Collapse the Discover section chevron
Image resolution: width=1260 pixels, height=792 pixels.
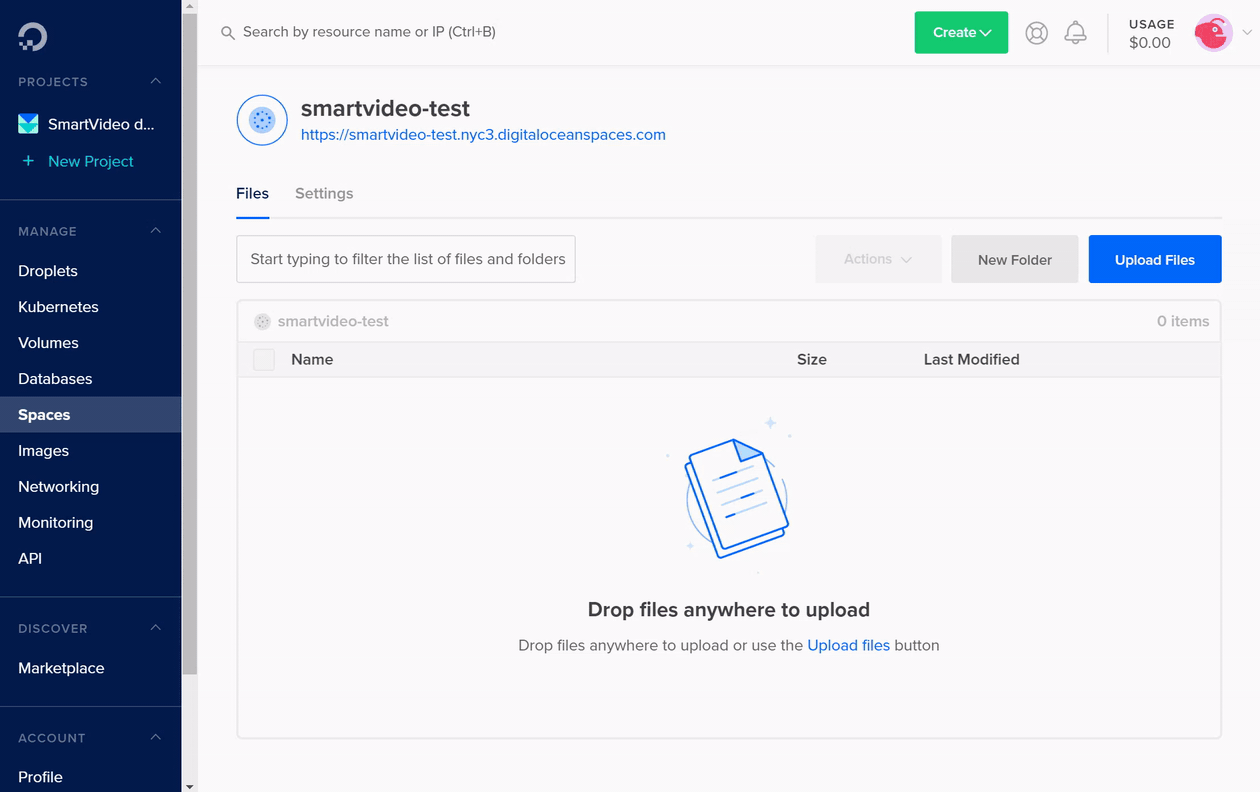click(x=155, y=628)
